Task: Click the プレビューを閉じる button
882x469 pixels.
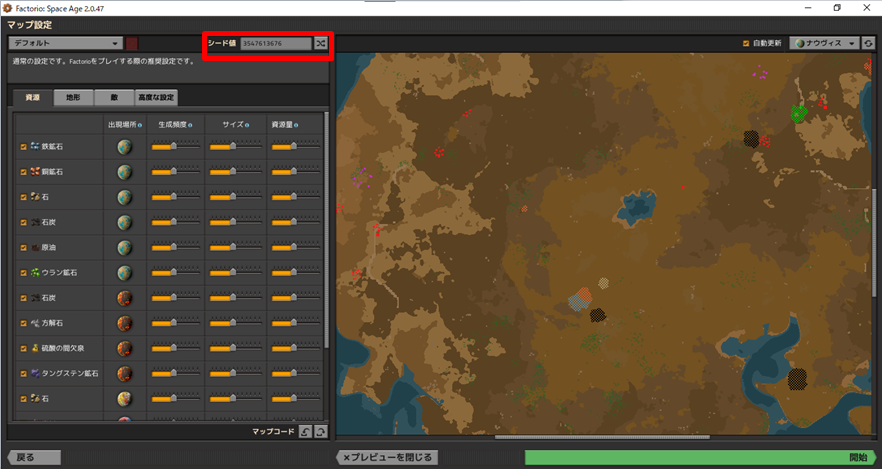Action: pos(388,457)
